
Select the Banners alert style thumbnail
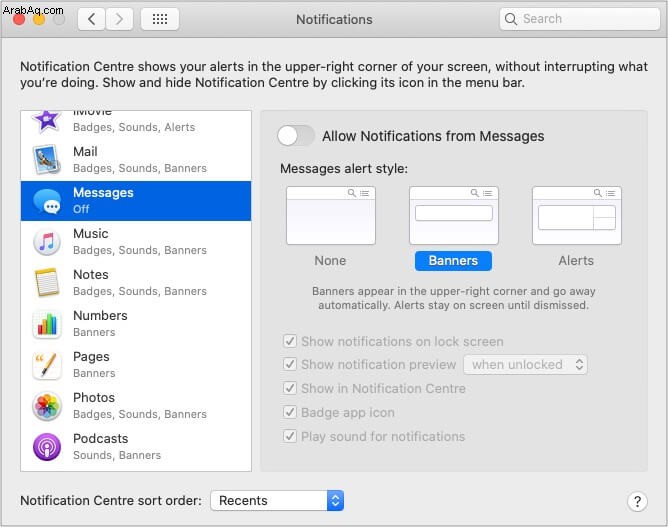click(x=454, y=215)
